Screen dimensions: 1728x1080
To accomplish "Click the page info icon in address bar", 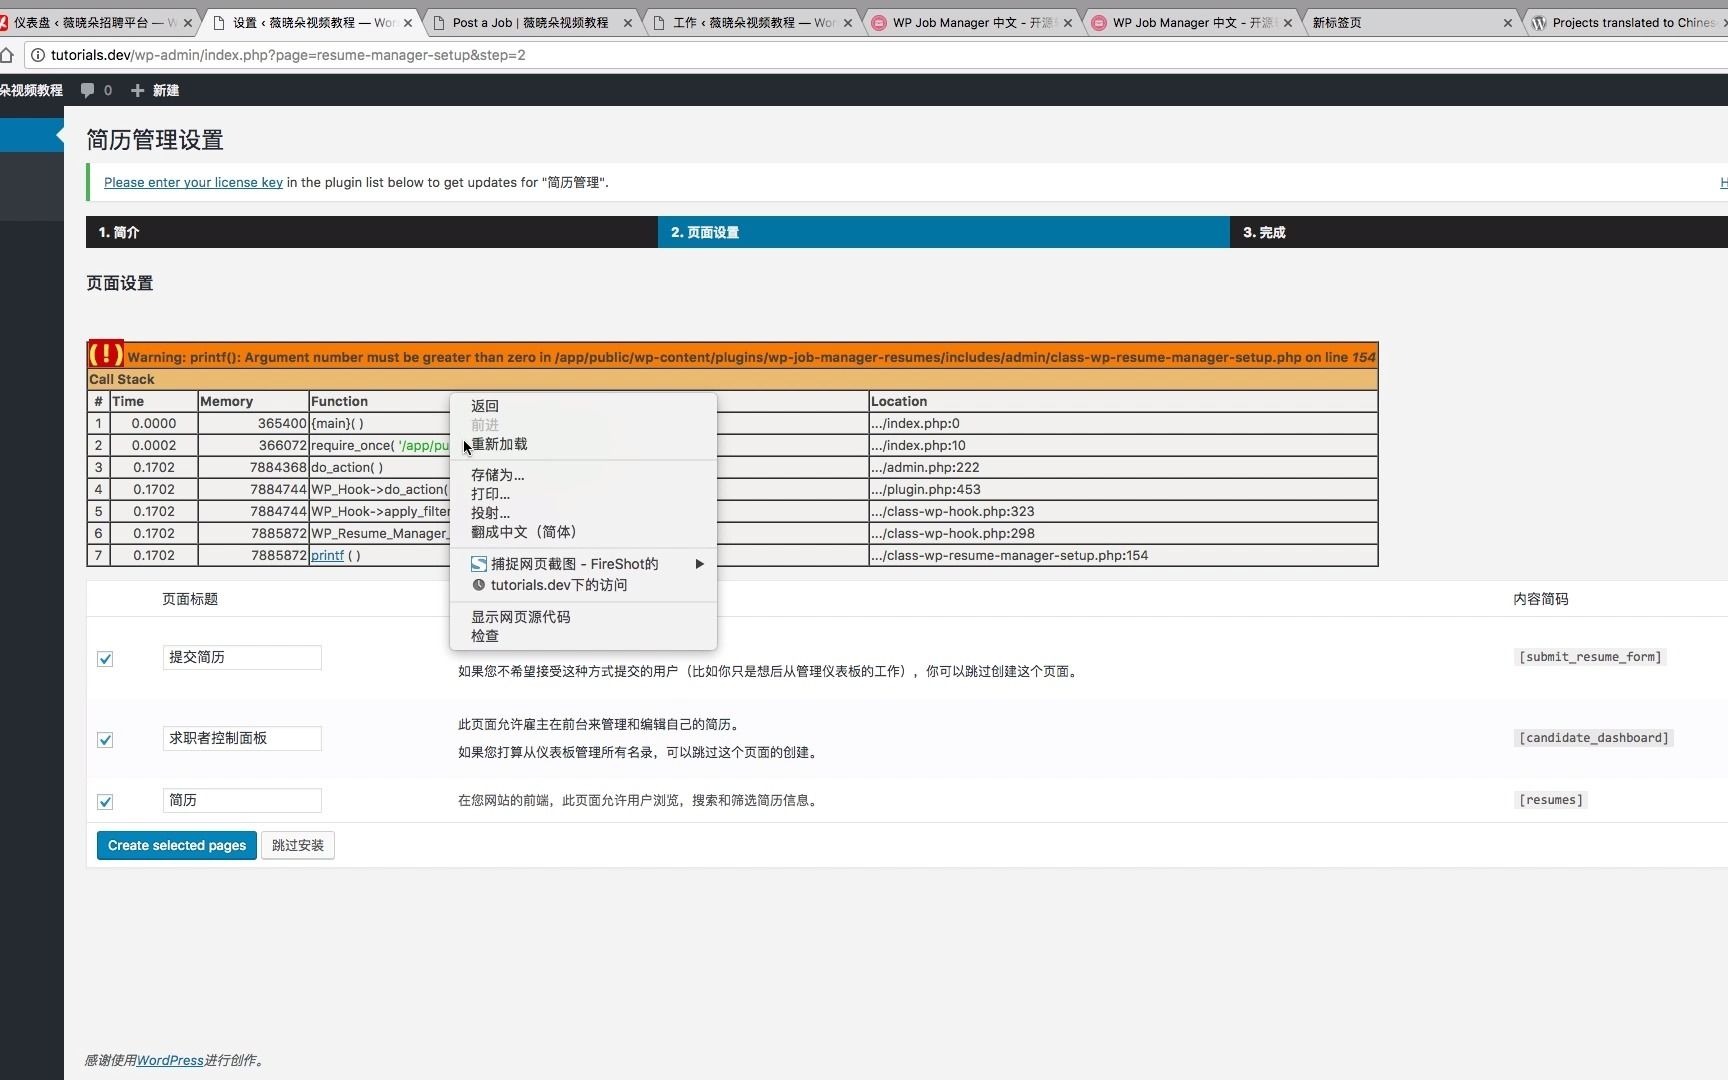I will pos(37,55).
